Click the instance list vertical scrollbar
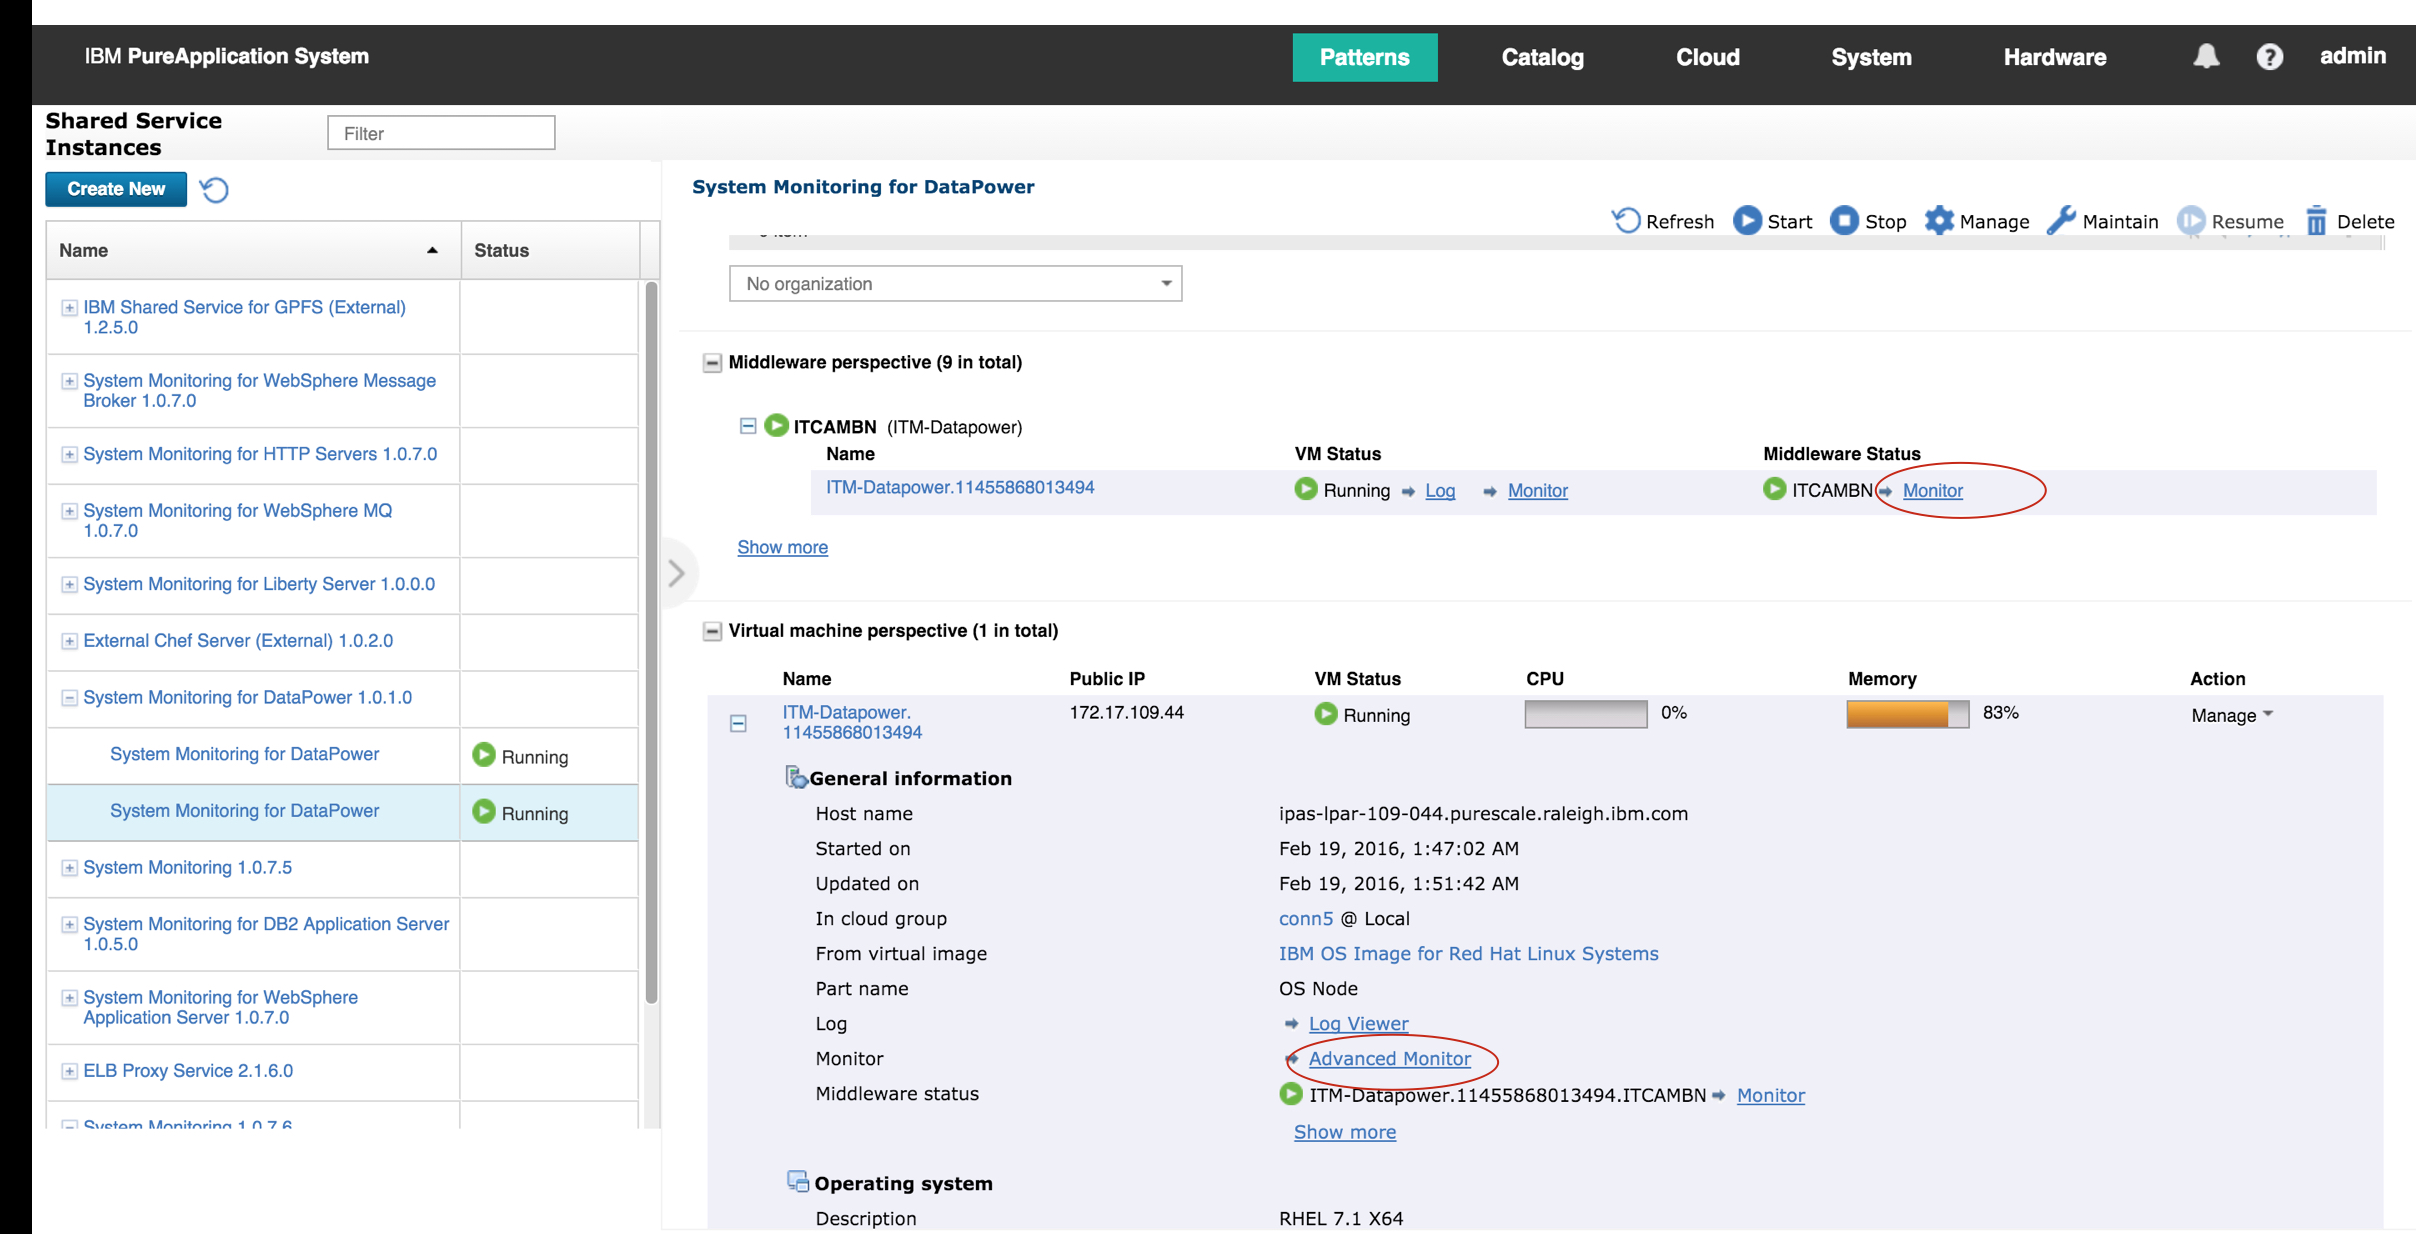 (651, 643)
